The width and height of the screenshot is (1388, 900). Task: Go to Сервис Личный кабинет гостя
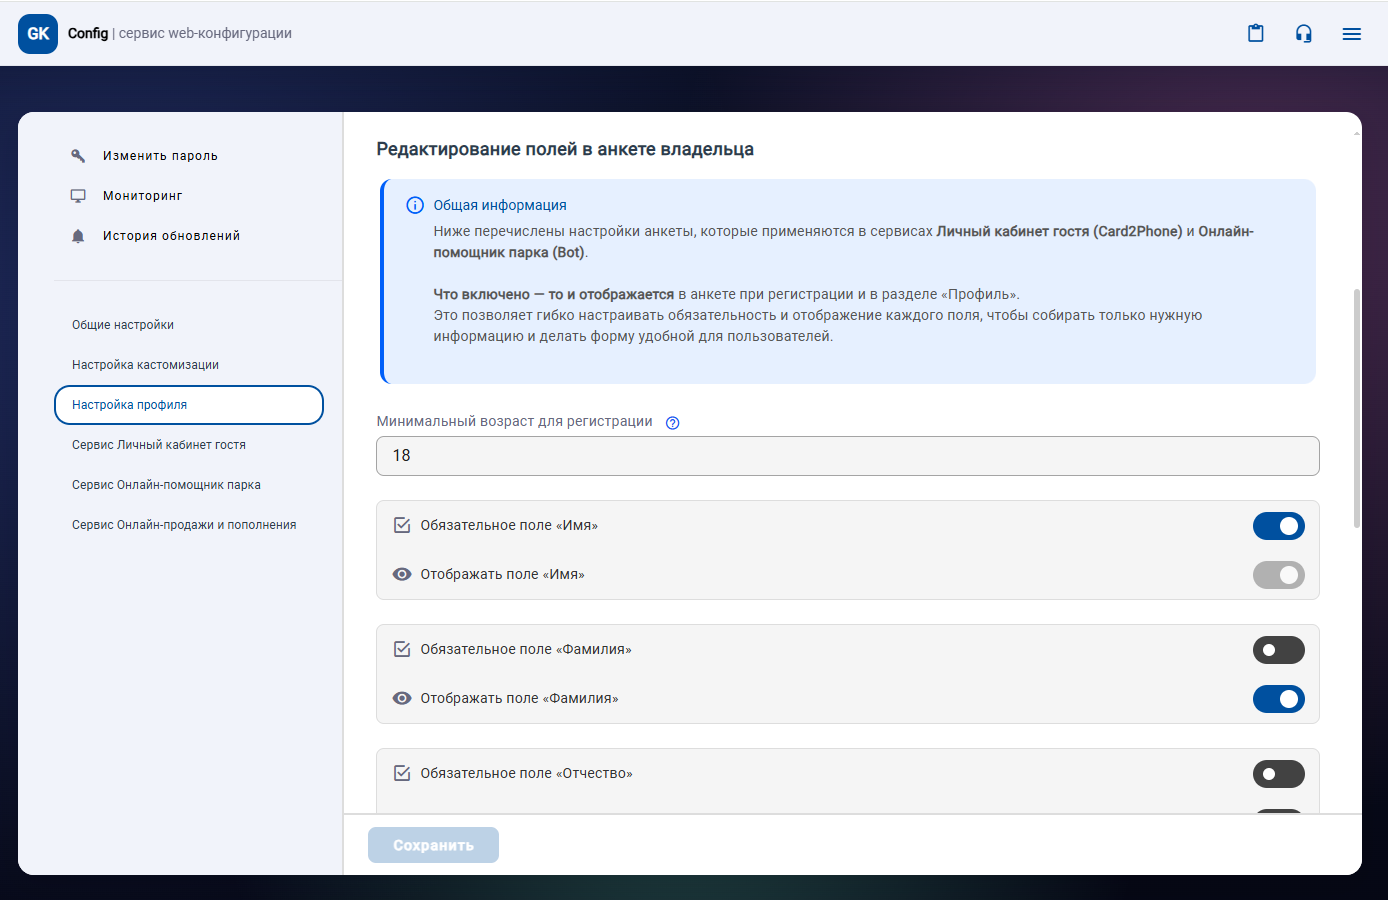pos(159,445)
